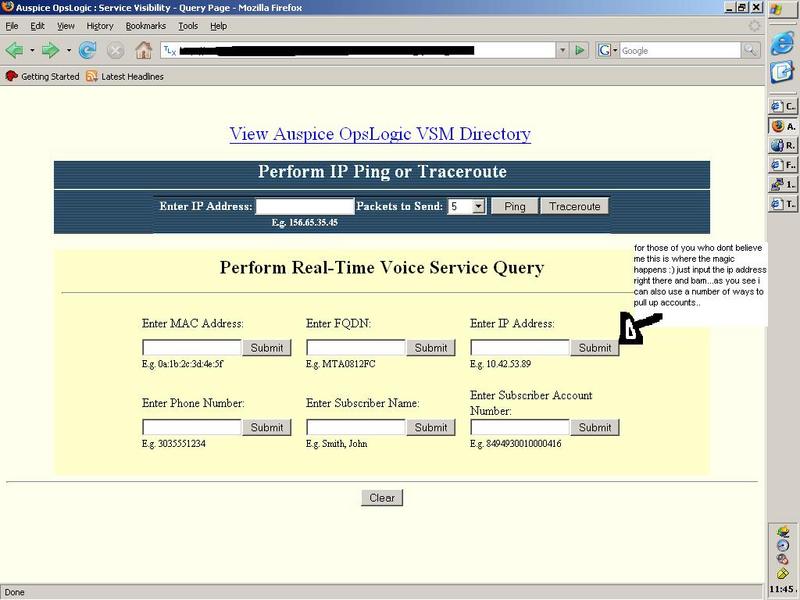Click the round blue system tray icon

point(783,545)
